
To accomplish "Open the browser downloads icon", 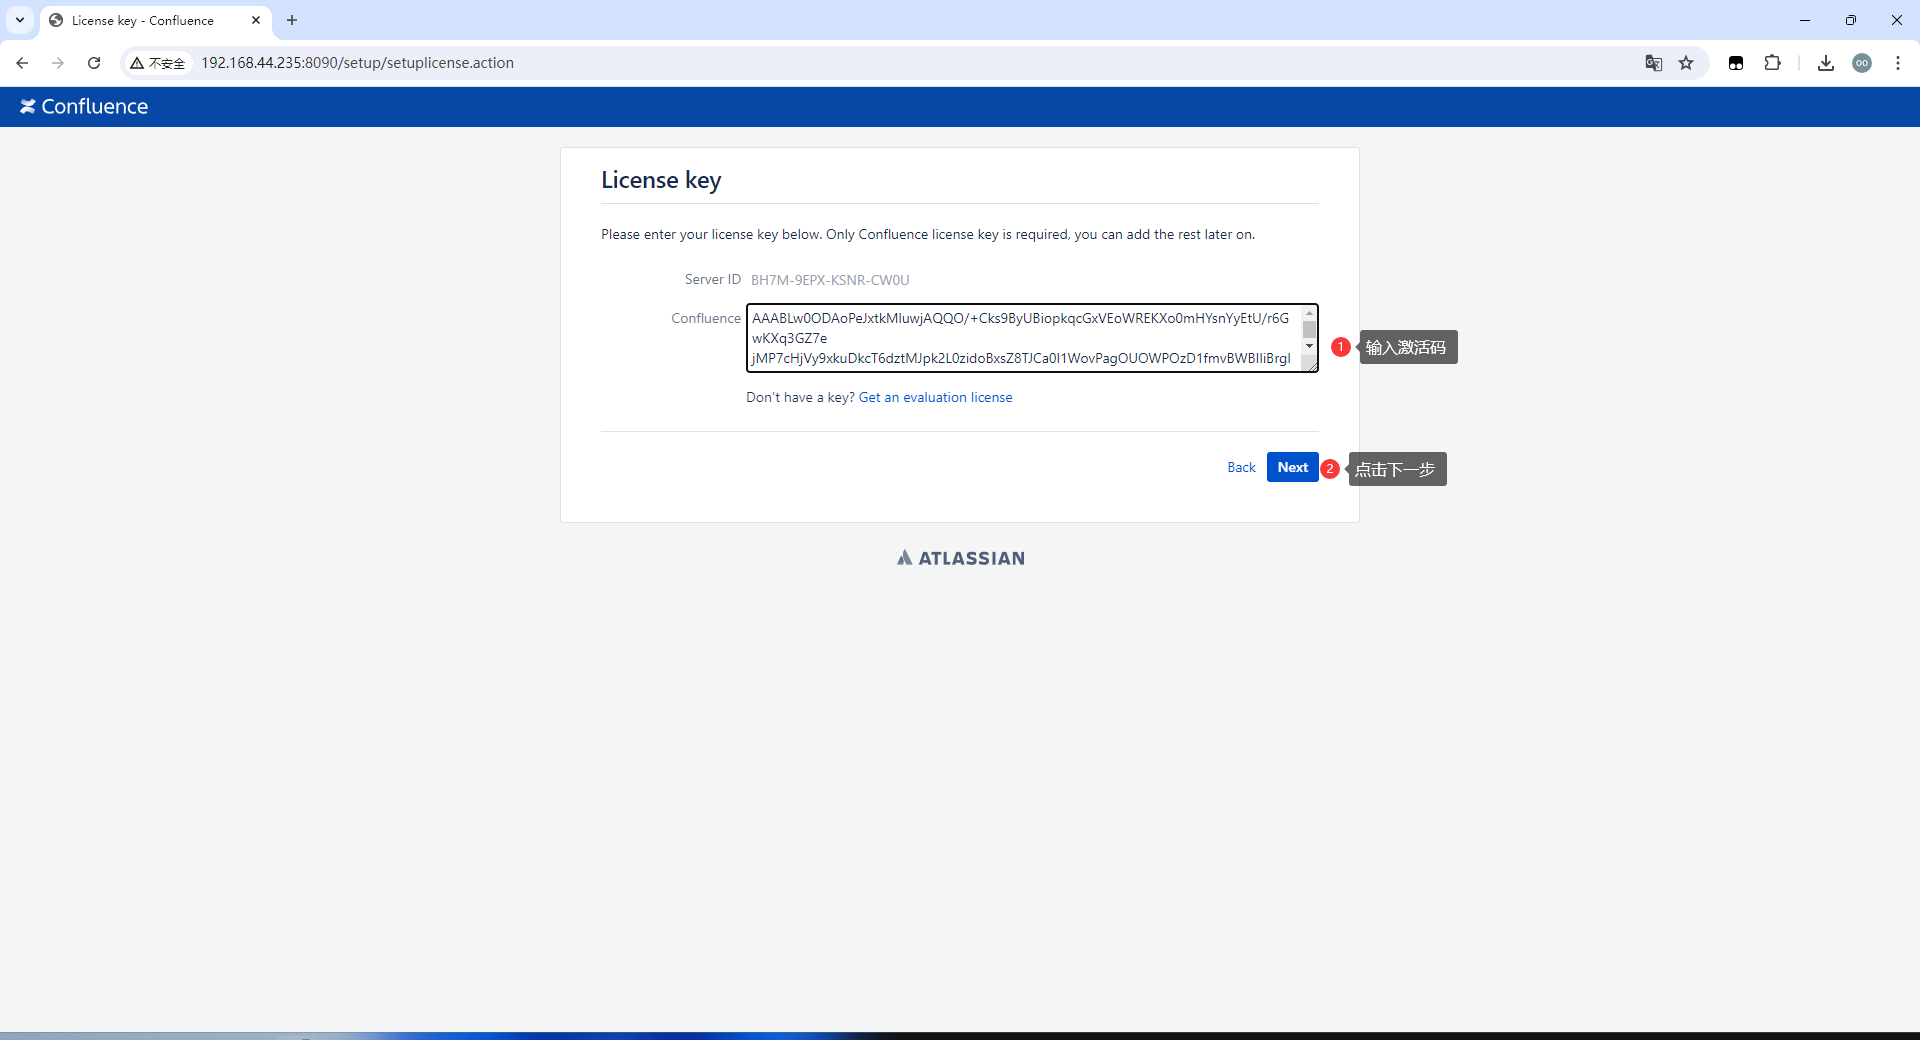I will [x=1826, y=63].
